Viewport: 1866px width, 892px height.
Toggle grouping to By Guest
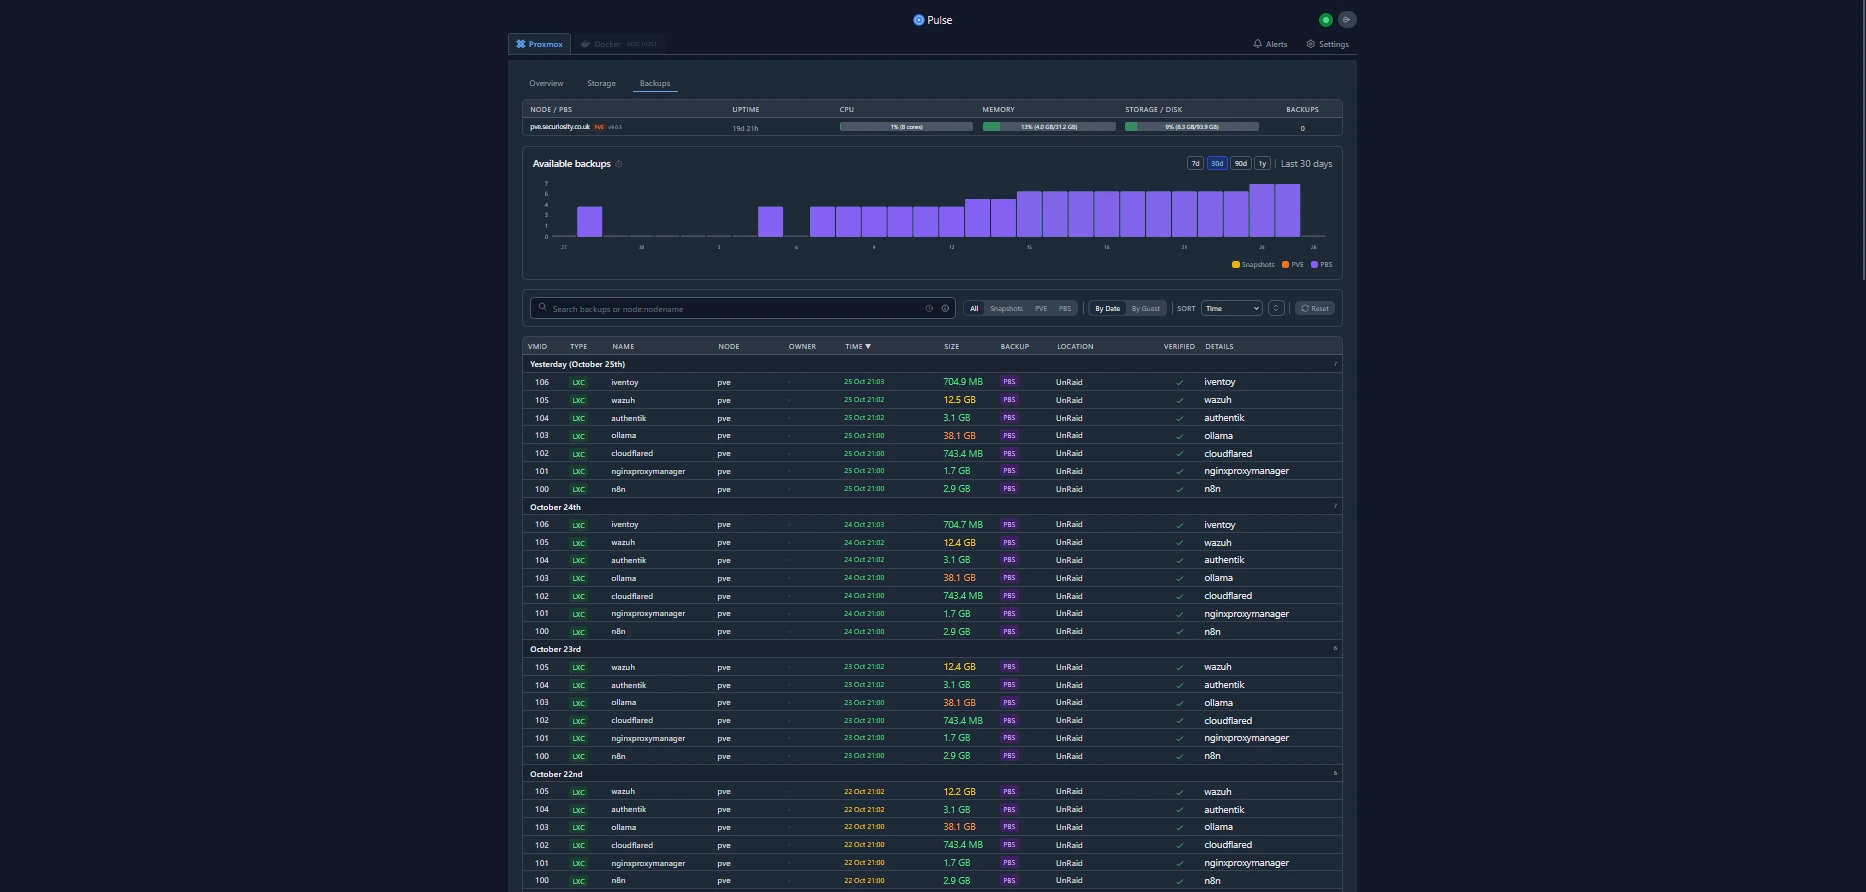[x=1145, y=309]
